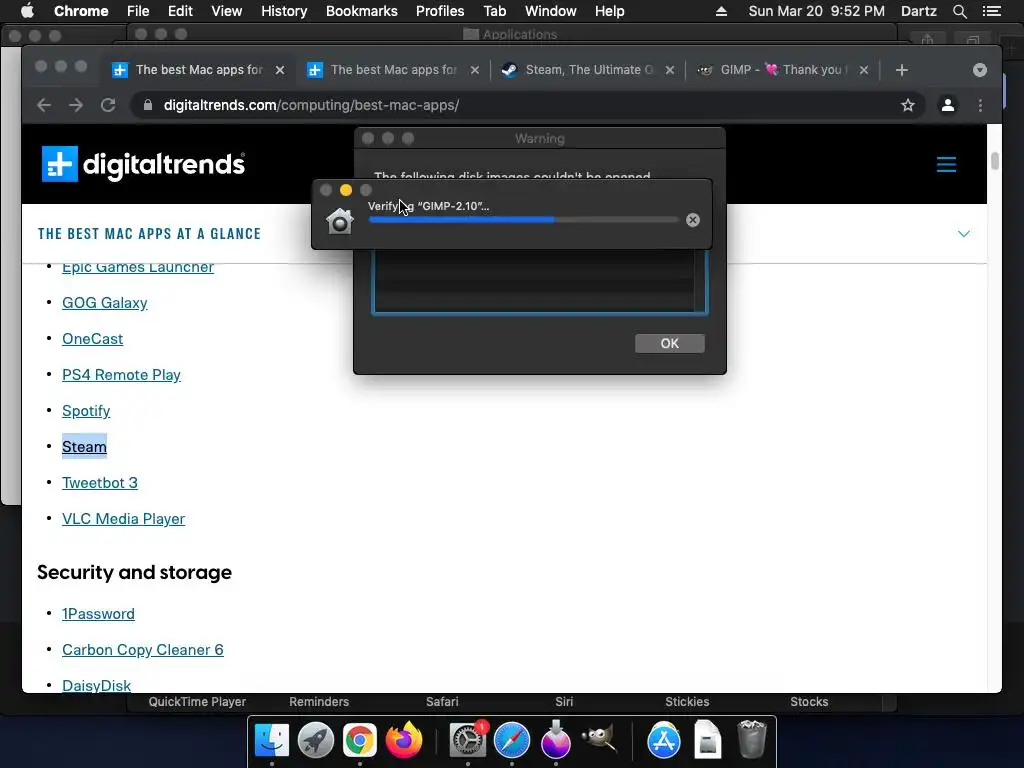Open the View menu
This screenshot has height=768, width=1024.
click(x=227, y=11)
